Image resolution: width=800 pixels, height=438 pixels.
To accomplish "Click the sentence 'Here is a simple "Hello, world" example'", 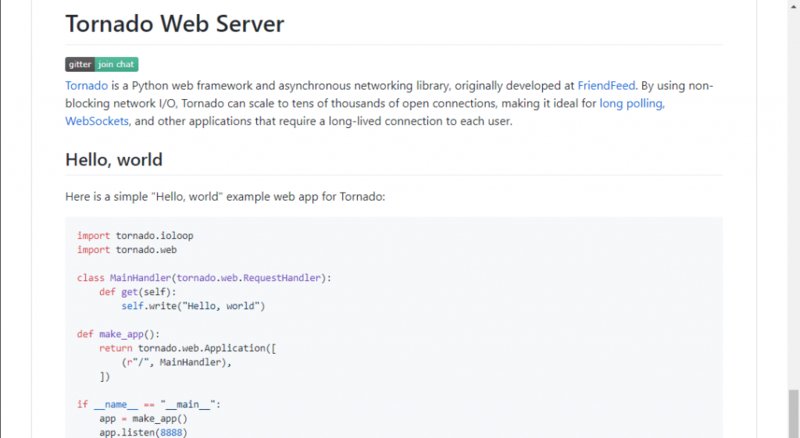I will pyautogui.click(x=225, y=197).
